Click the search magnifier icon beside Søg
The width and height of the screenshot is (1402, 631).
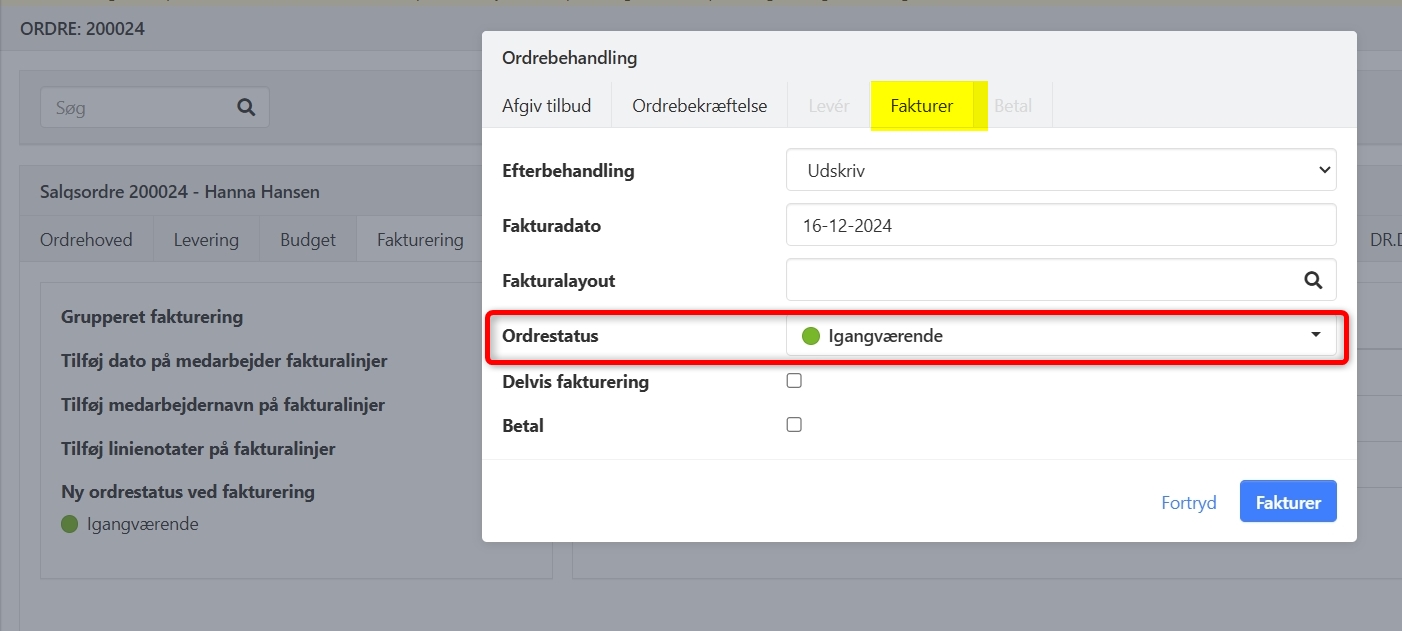coord(246,108)
